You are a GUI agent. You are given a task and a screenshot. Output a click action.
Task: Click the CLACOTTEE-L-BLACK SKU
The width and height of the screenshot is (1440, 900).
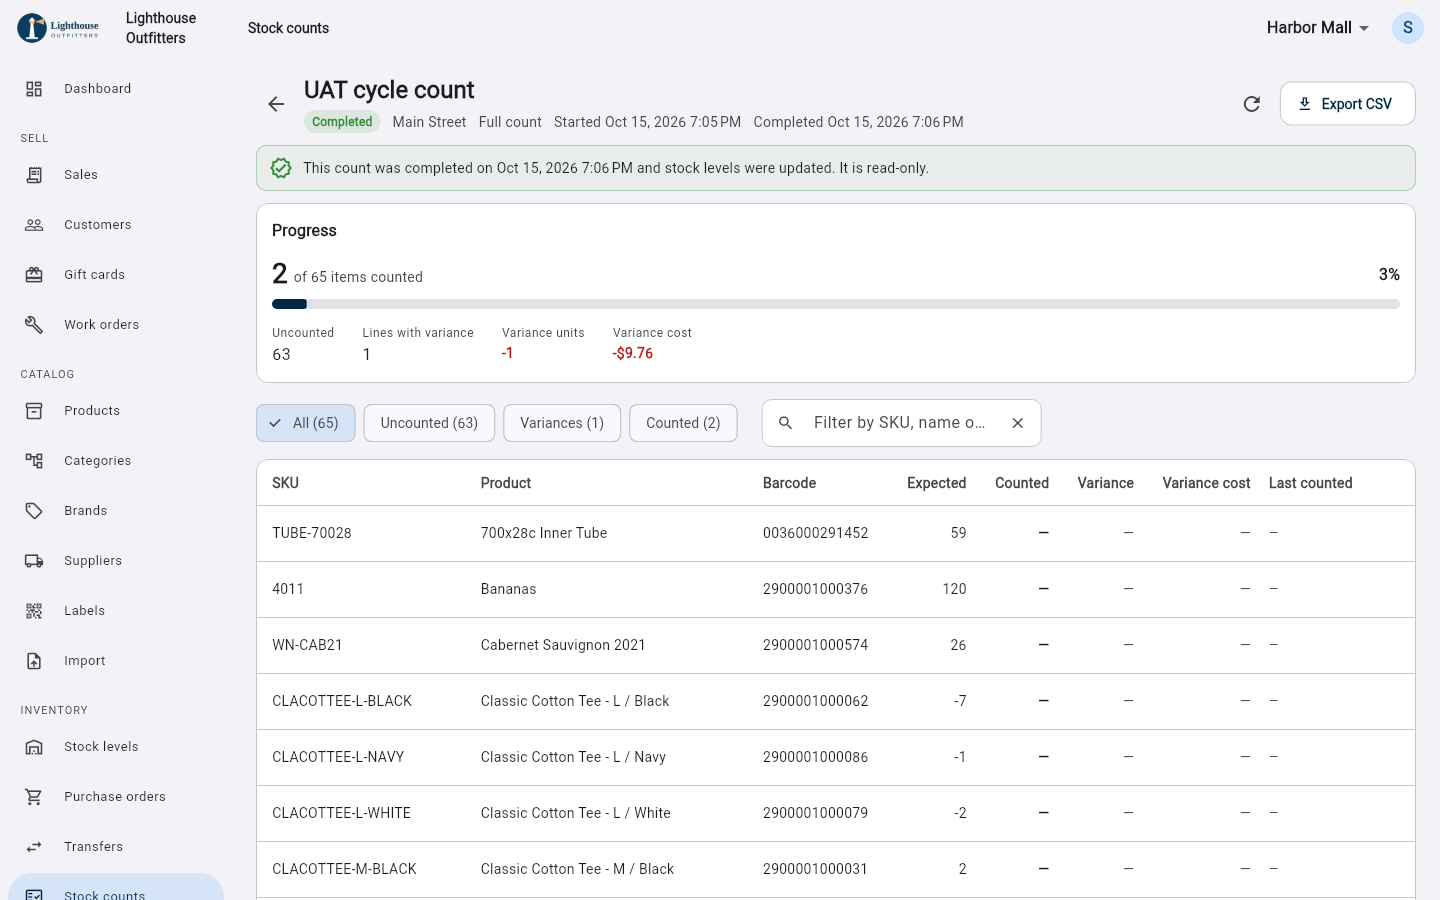coord(342,701)
